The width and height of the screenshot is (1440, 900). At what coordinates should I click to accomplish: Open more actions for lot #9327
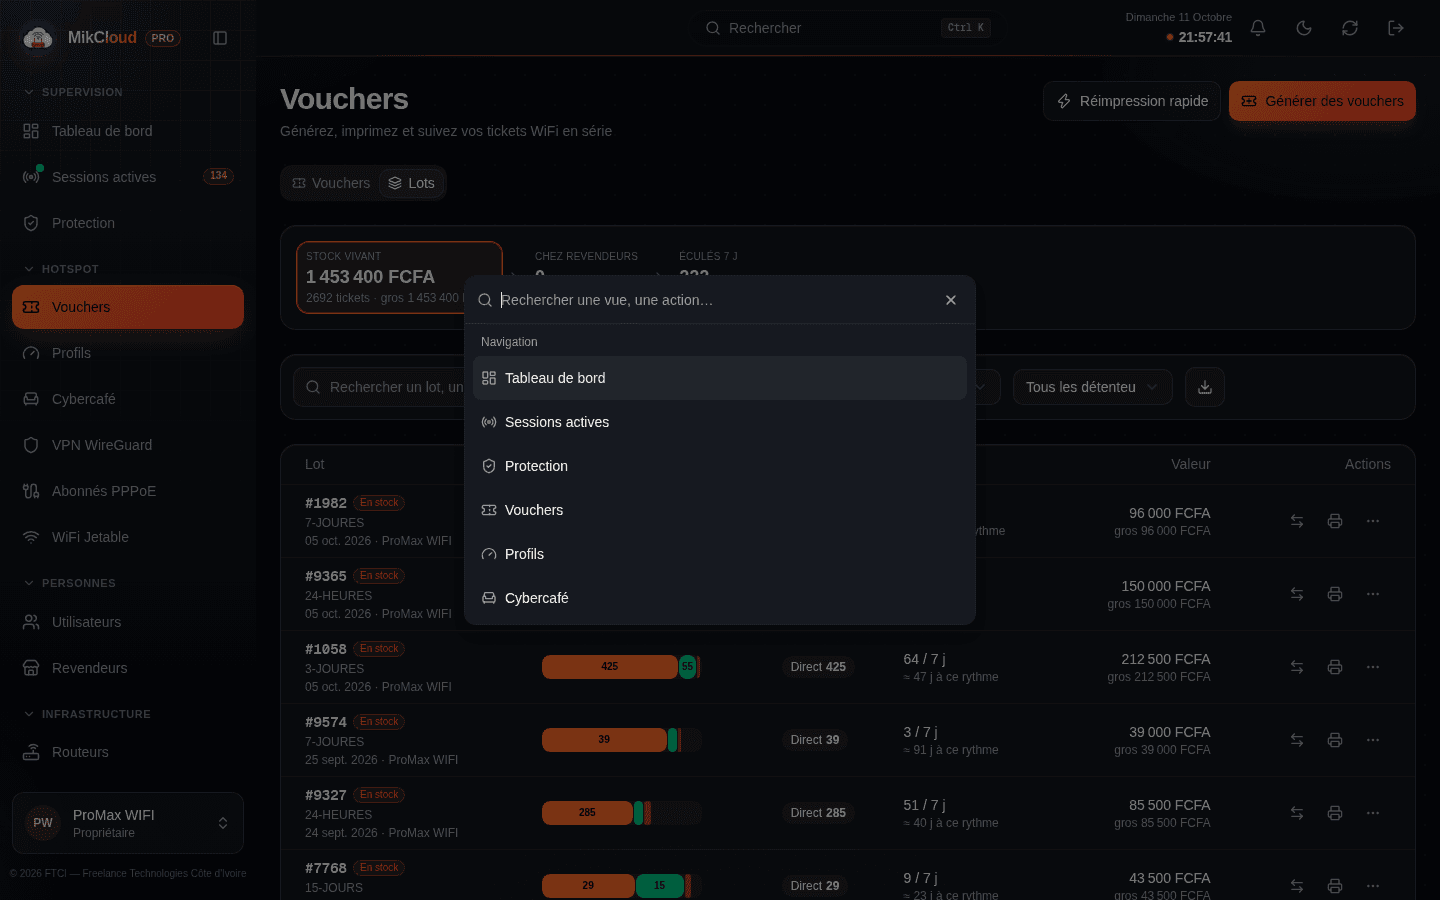tap(1373, 813)
